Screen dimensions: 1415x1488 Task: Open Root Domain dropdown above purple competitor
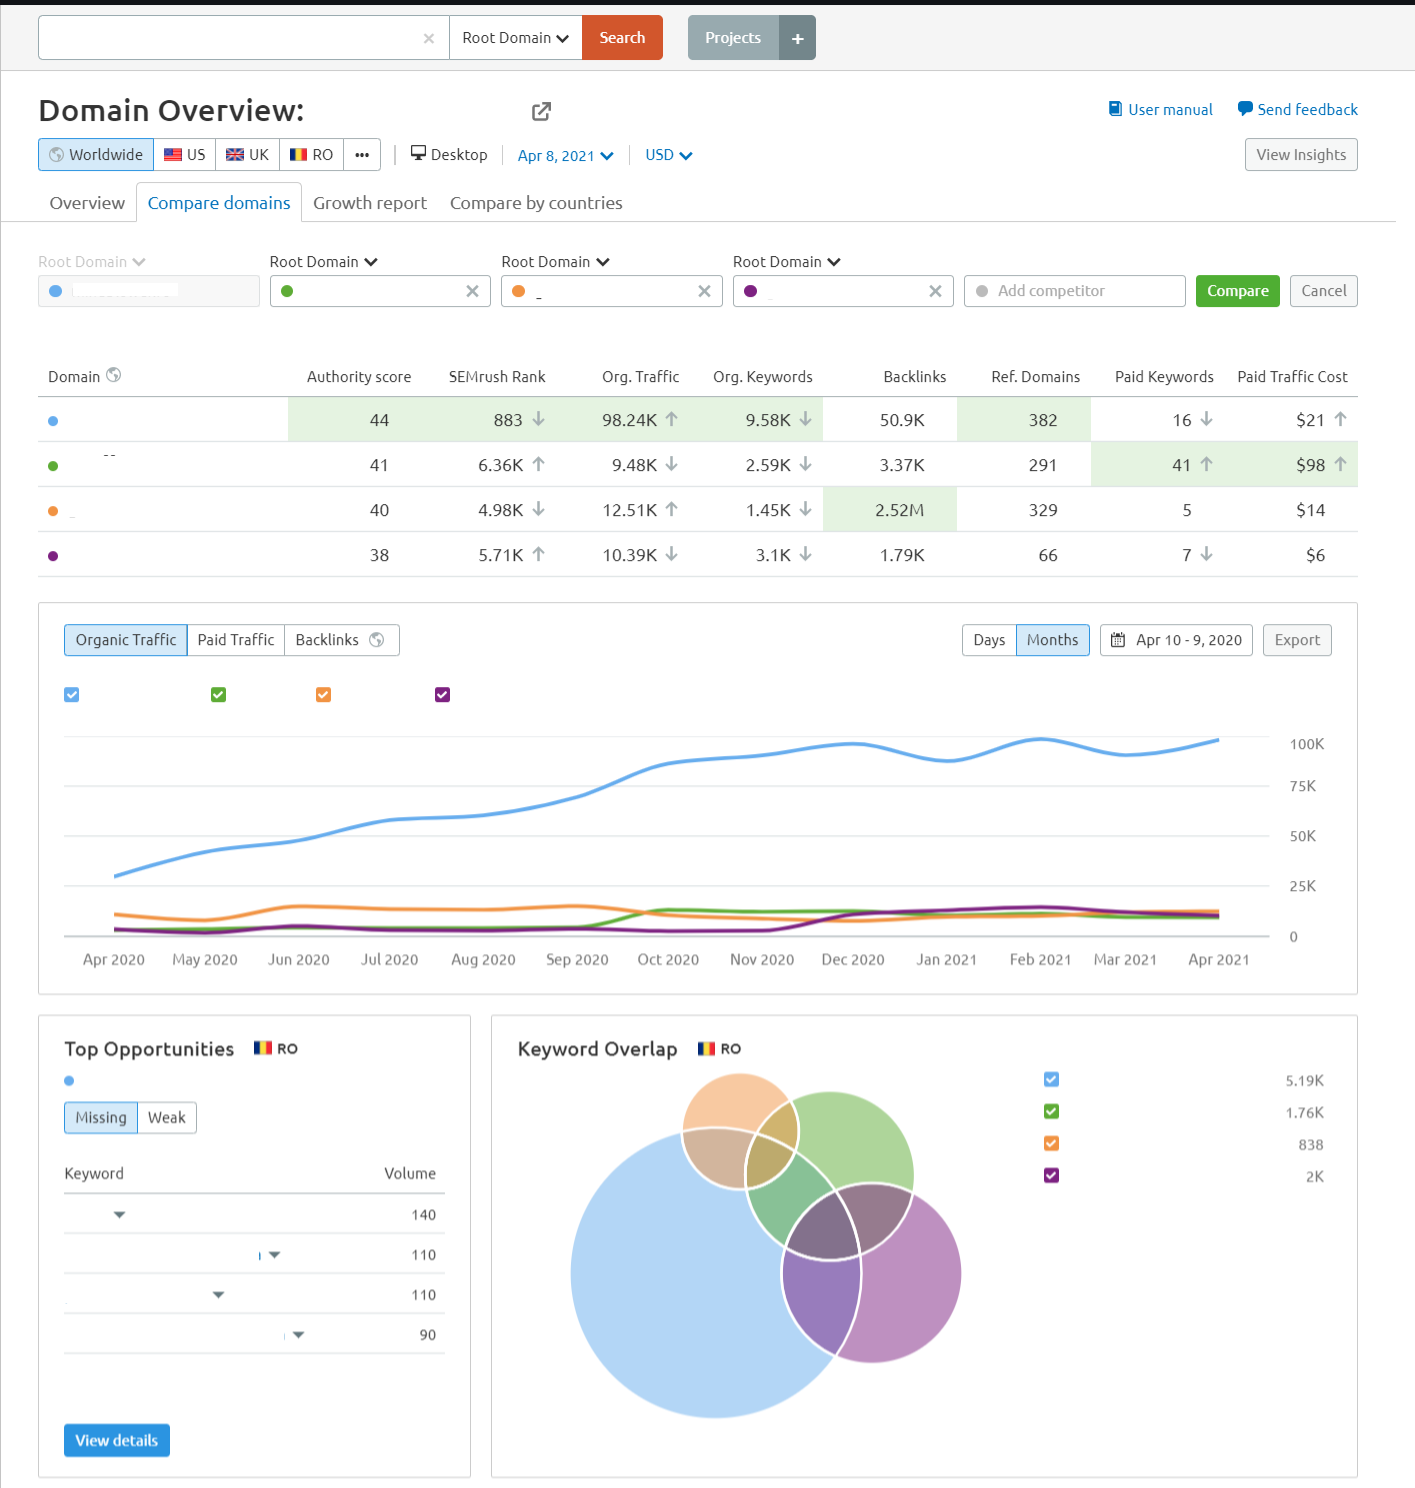click(786, 262)
